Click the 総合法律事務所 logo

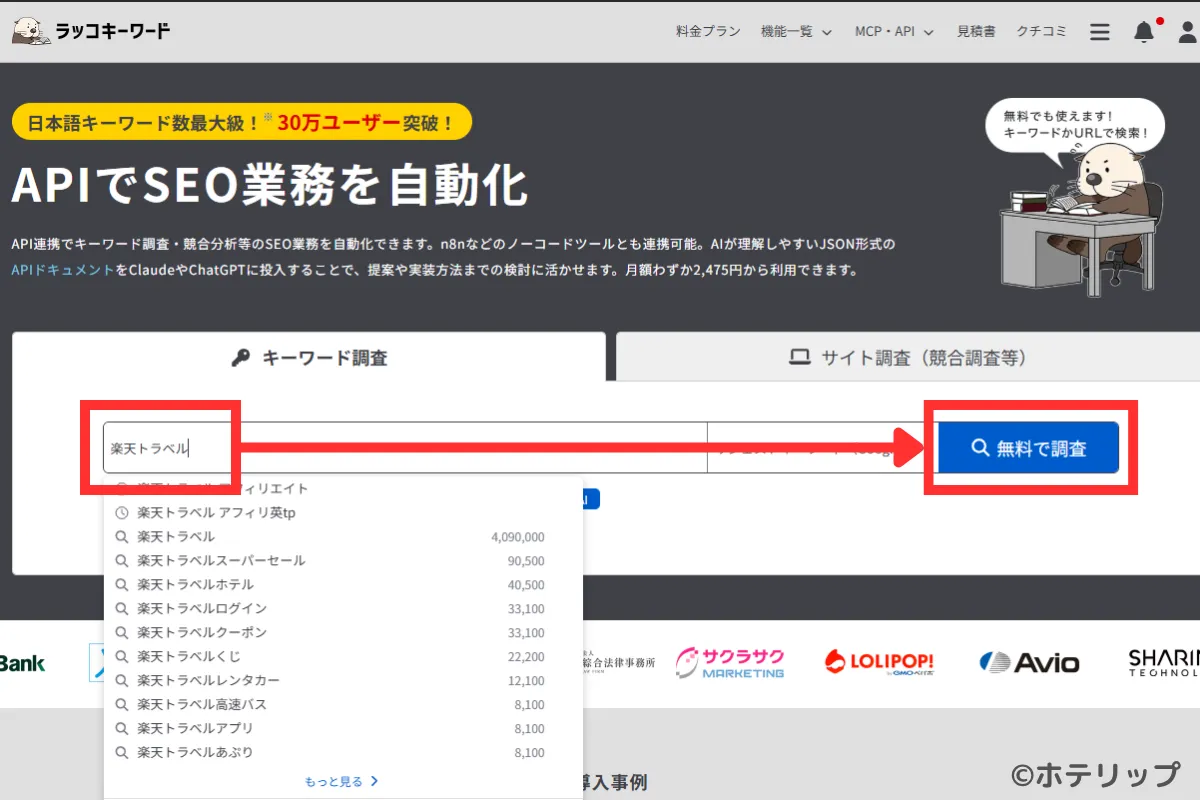[619, 662]
